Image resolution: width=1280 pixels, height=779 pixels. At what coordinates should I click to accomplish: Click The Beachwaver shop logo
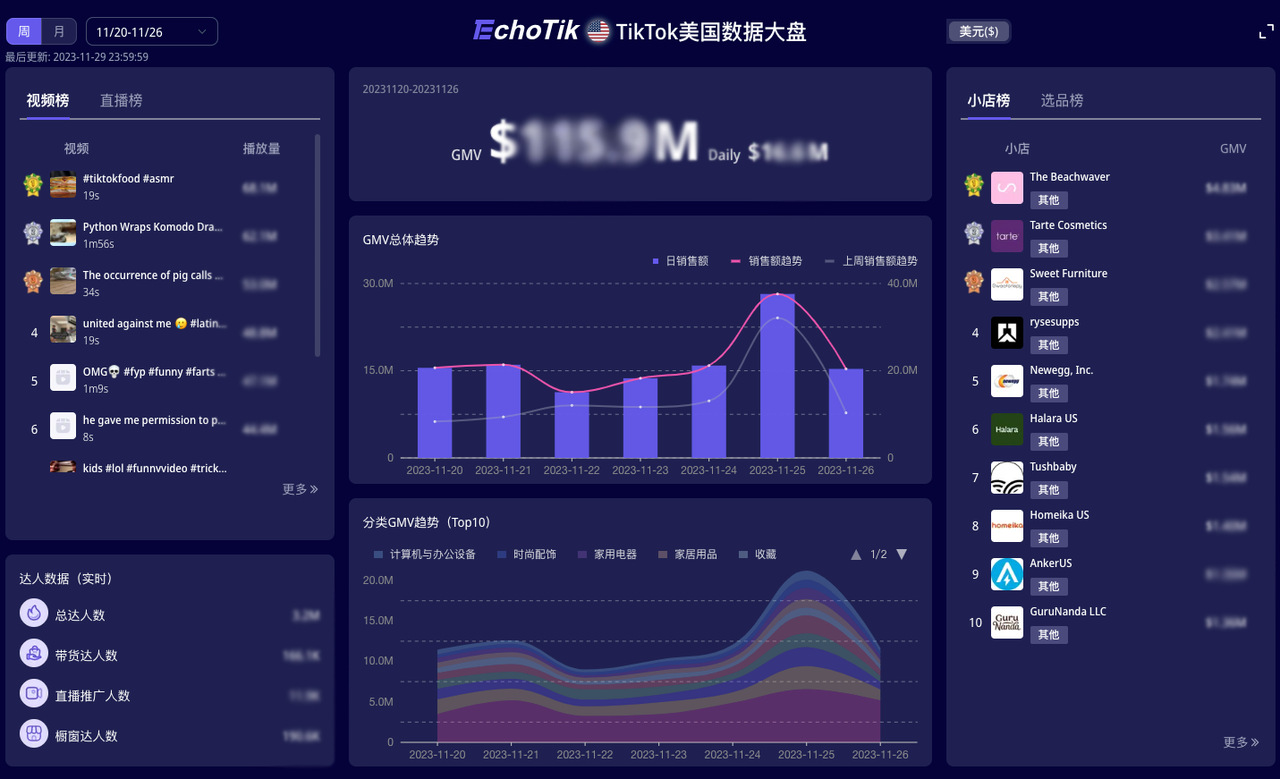coord(1007,188)
